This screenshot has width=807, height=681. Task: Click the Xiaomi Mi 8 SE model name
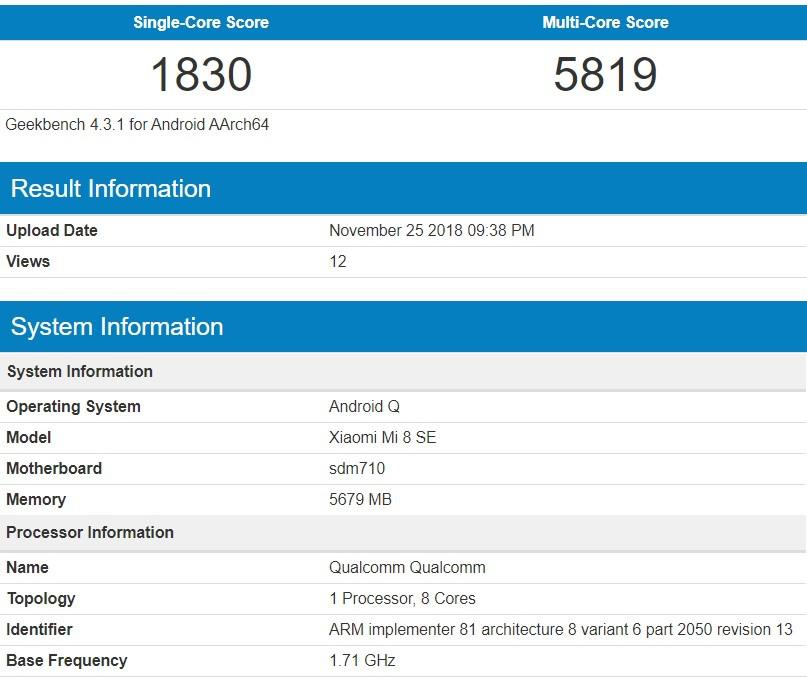(382, 437)
